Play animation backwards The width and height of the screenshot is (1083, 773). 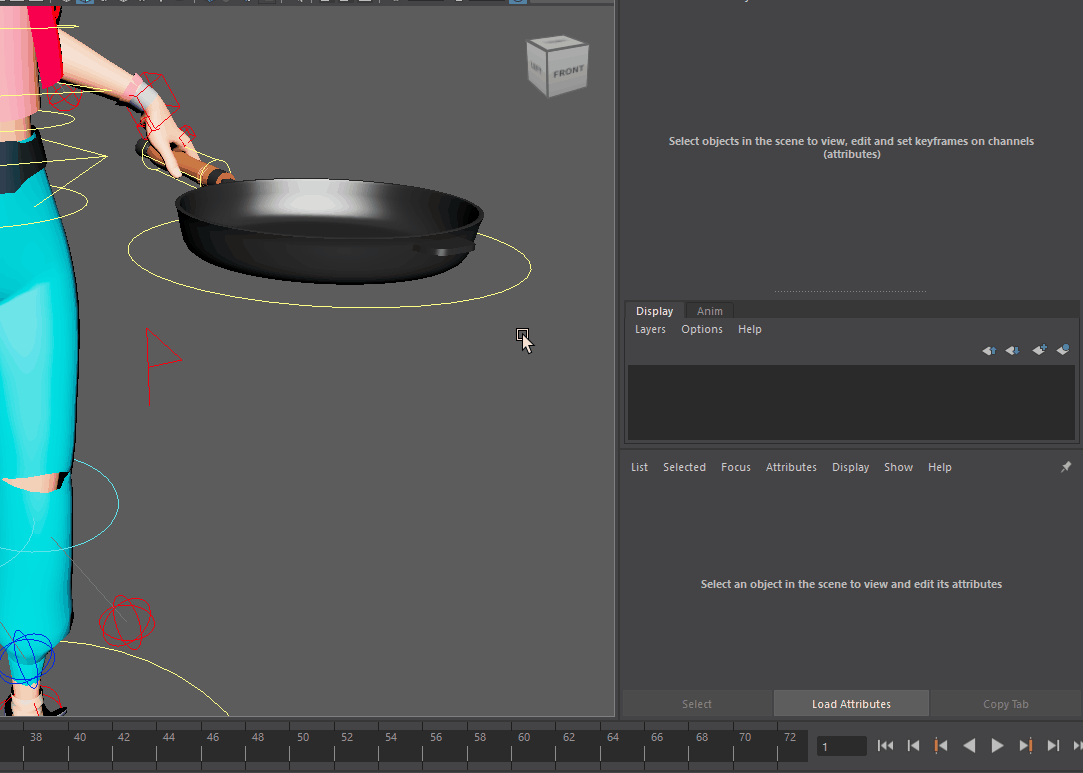pyautogui.click(x=968, y=745)
